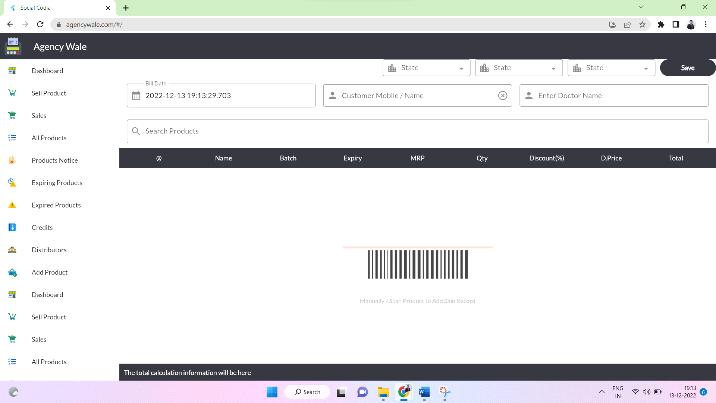
Task: Open Add Product from the sidebar
Action: [49, 272]
